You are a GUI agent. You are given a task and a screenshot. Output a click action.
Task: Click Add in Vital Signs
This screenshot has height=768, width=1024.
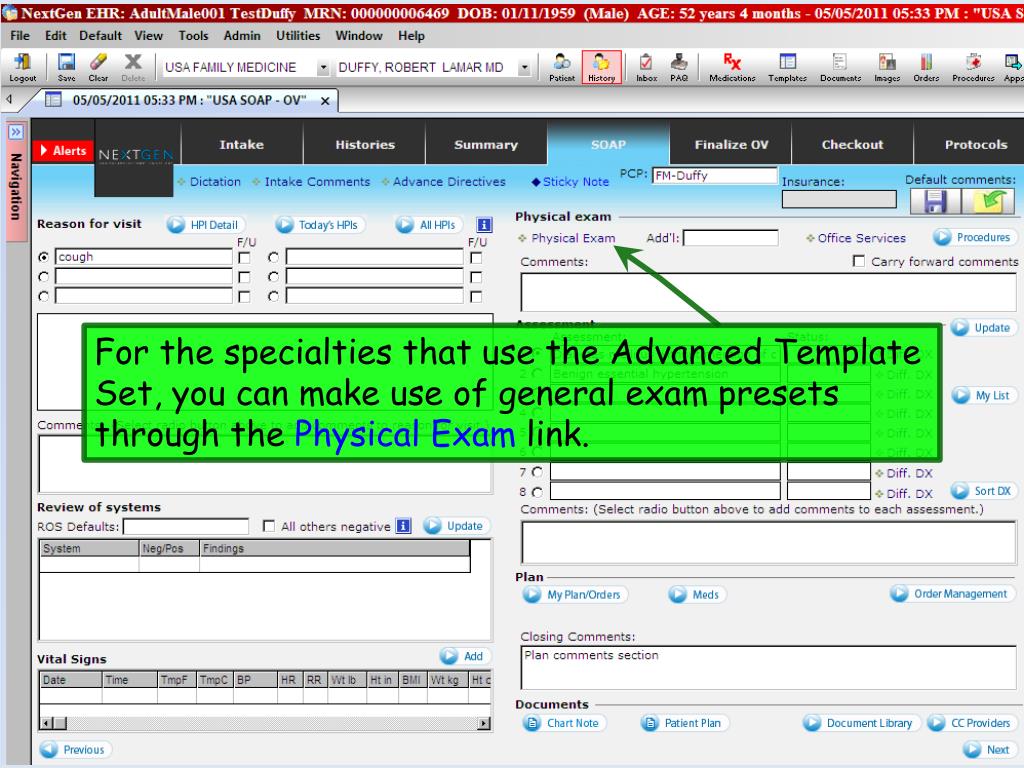(x=464, y=656)
